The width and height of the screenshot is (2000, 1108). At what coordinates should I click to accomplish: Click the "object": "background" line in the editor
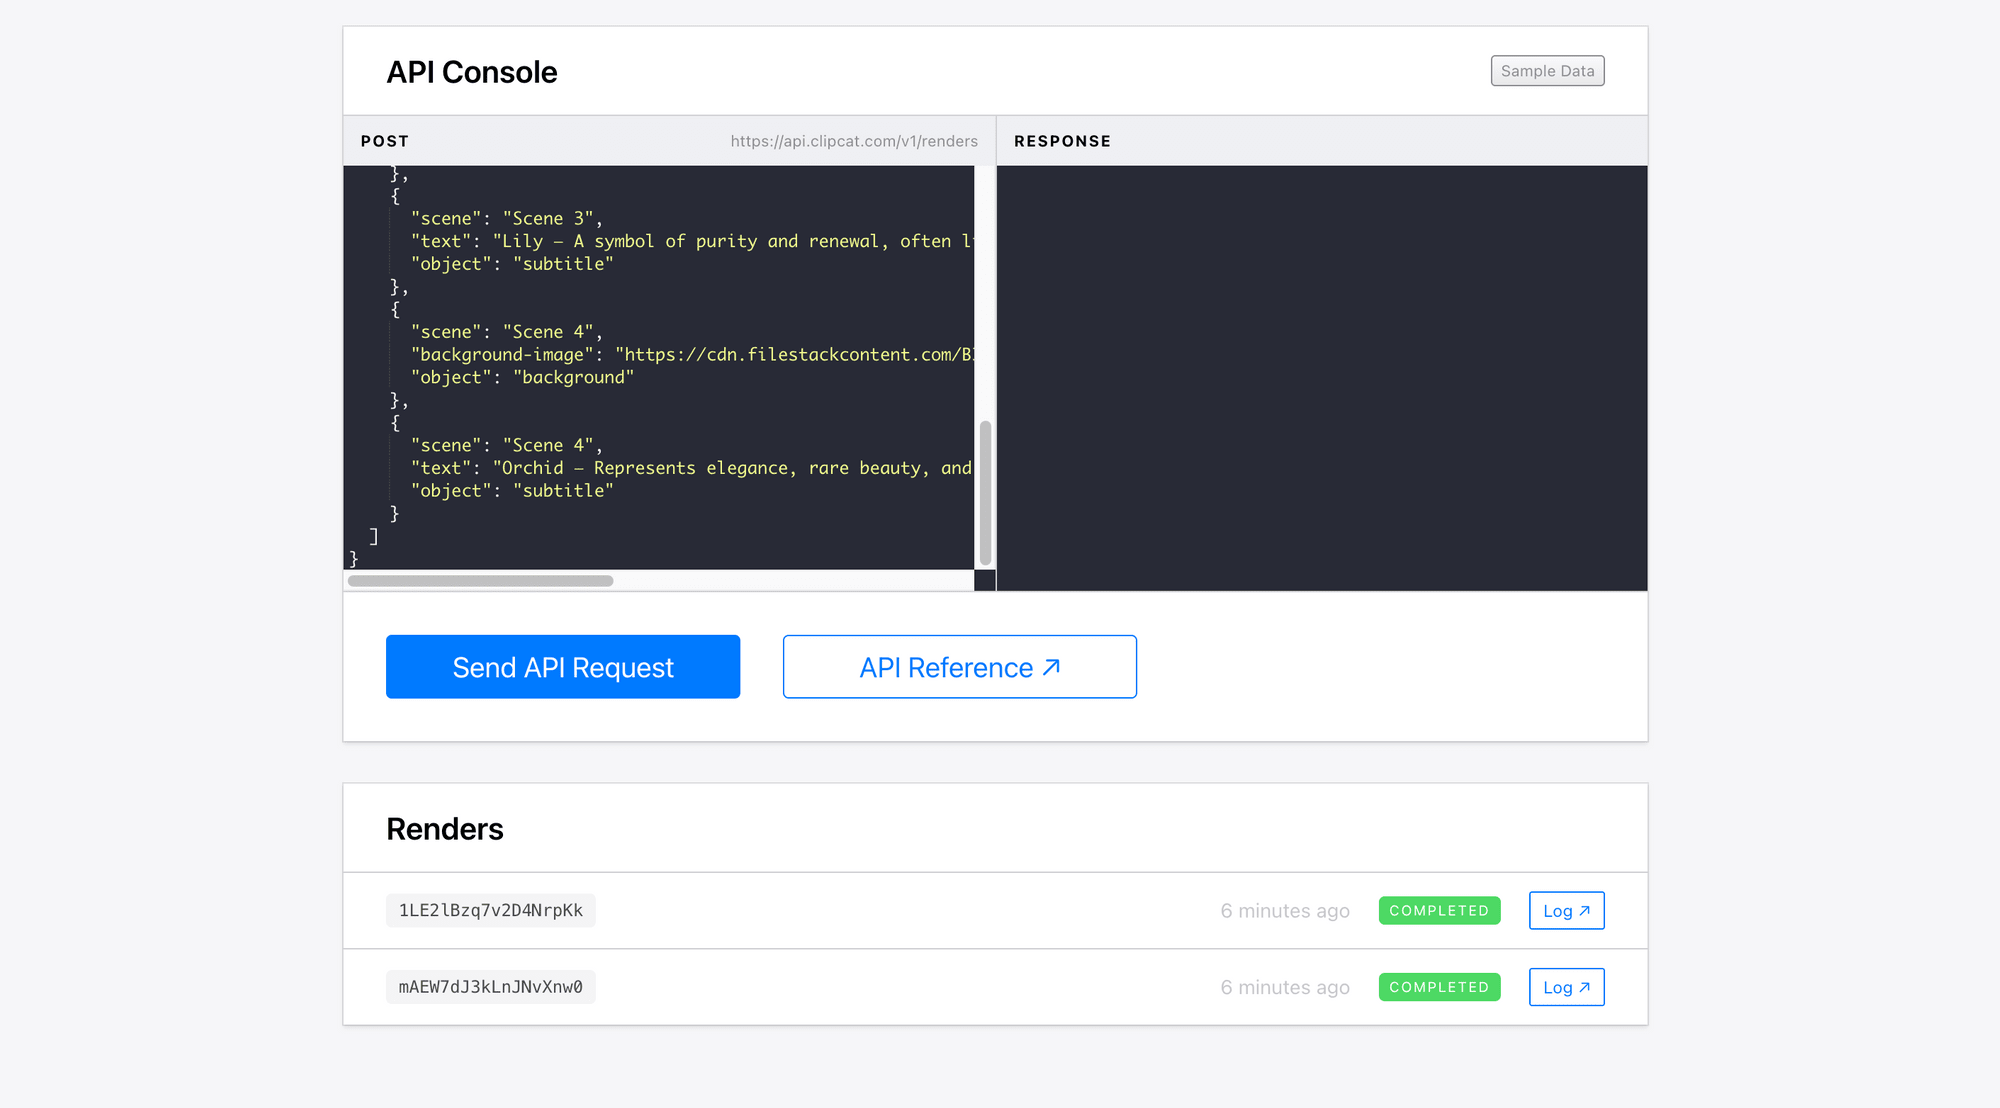point(522,378)
